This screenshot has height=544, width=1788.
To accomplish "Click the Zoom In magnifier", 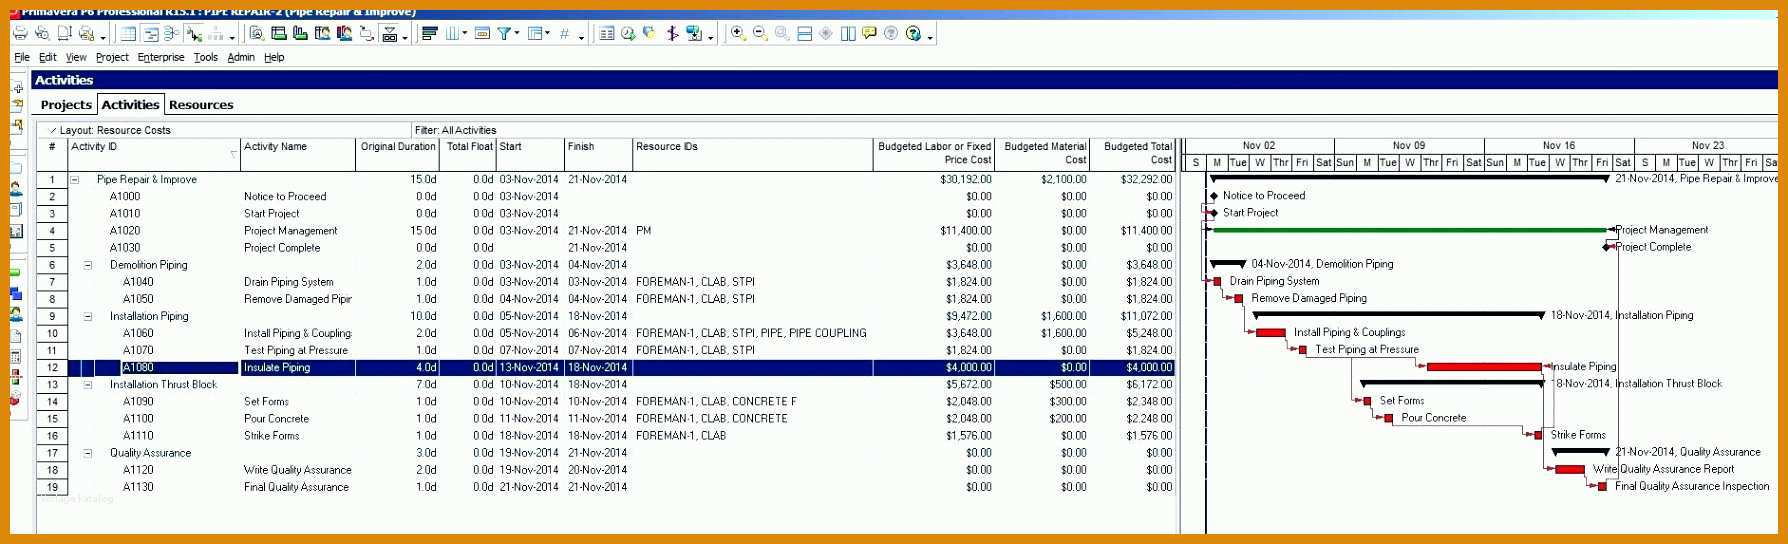I will click(x=739, y=34).
